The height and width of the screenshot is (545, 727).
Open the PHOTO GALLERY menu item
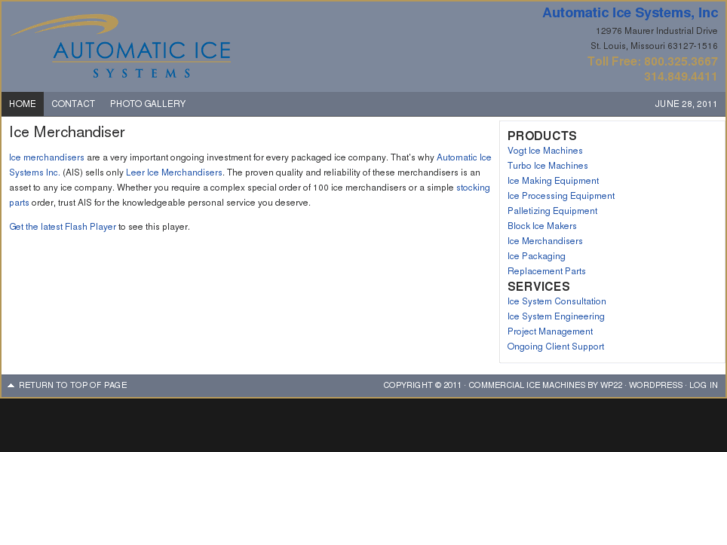[x=148, y=104]
